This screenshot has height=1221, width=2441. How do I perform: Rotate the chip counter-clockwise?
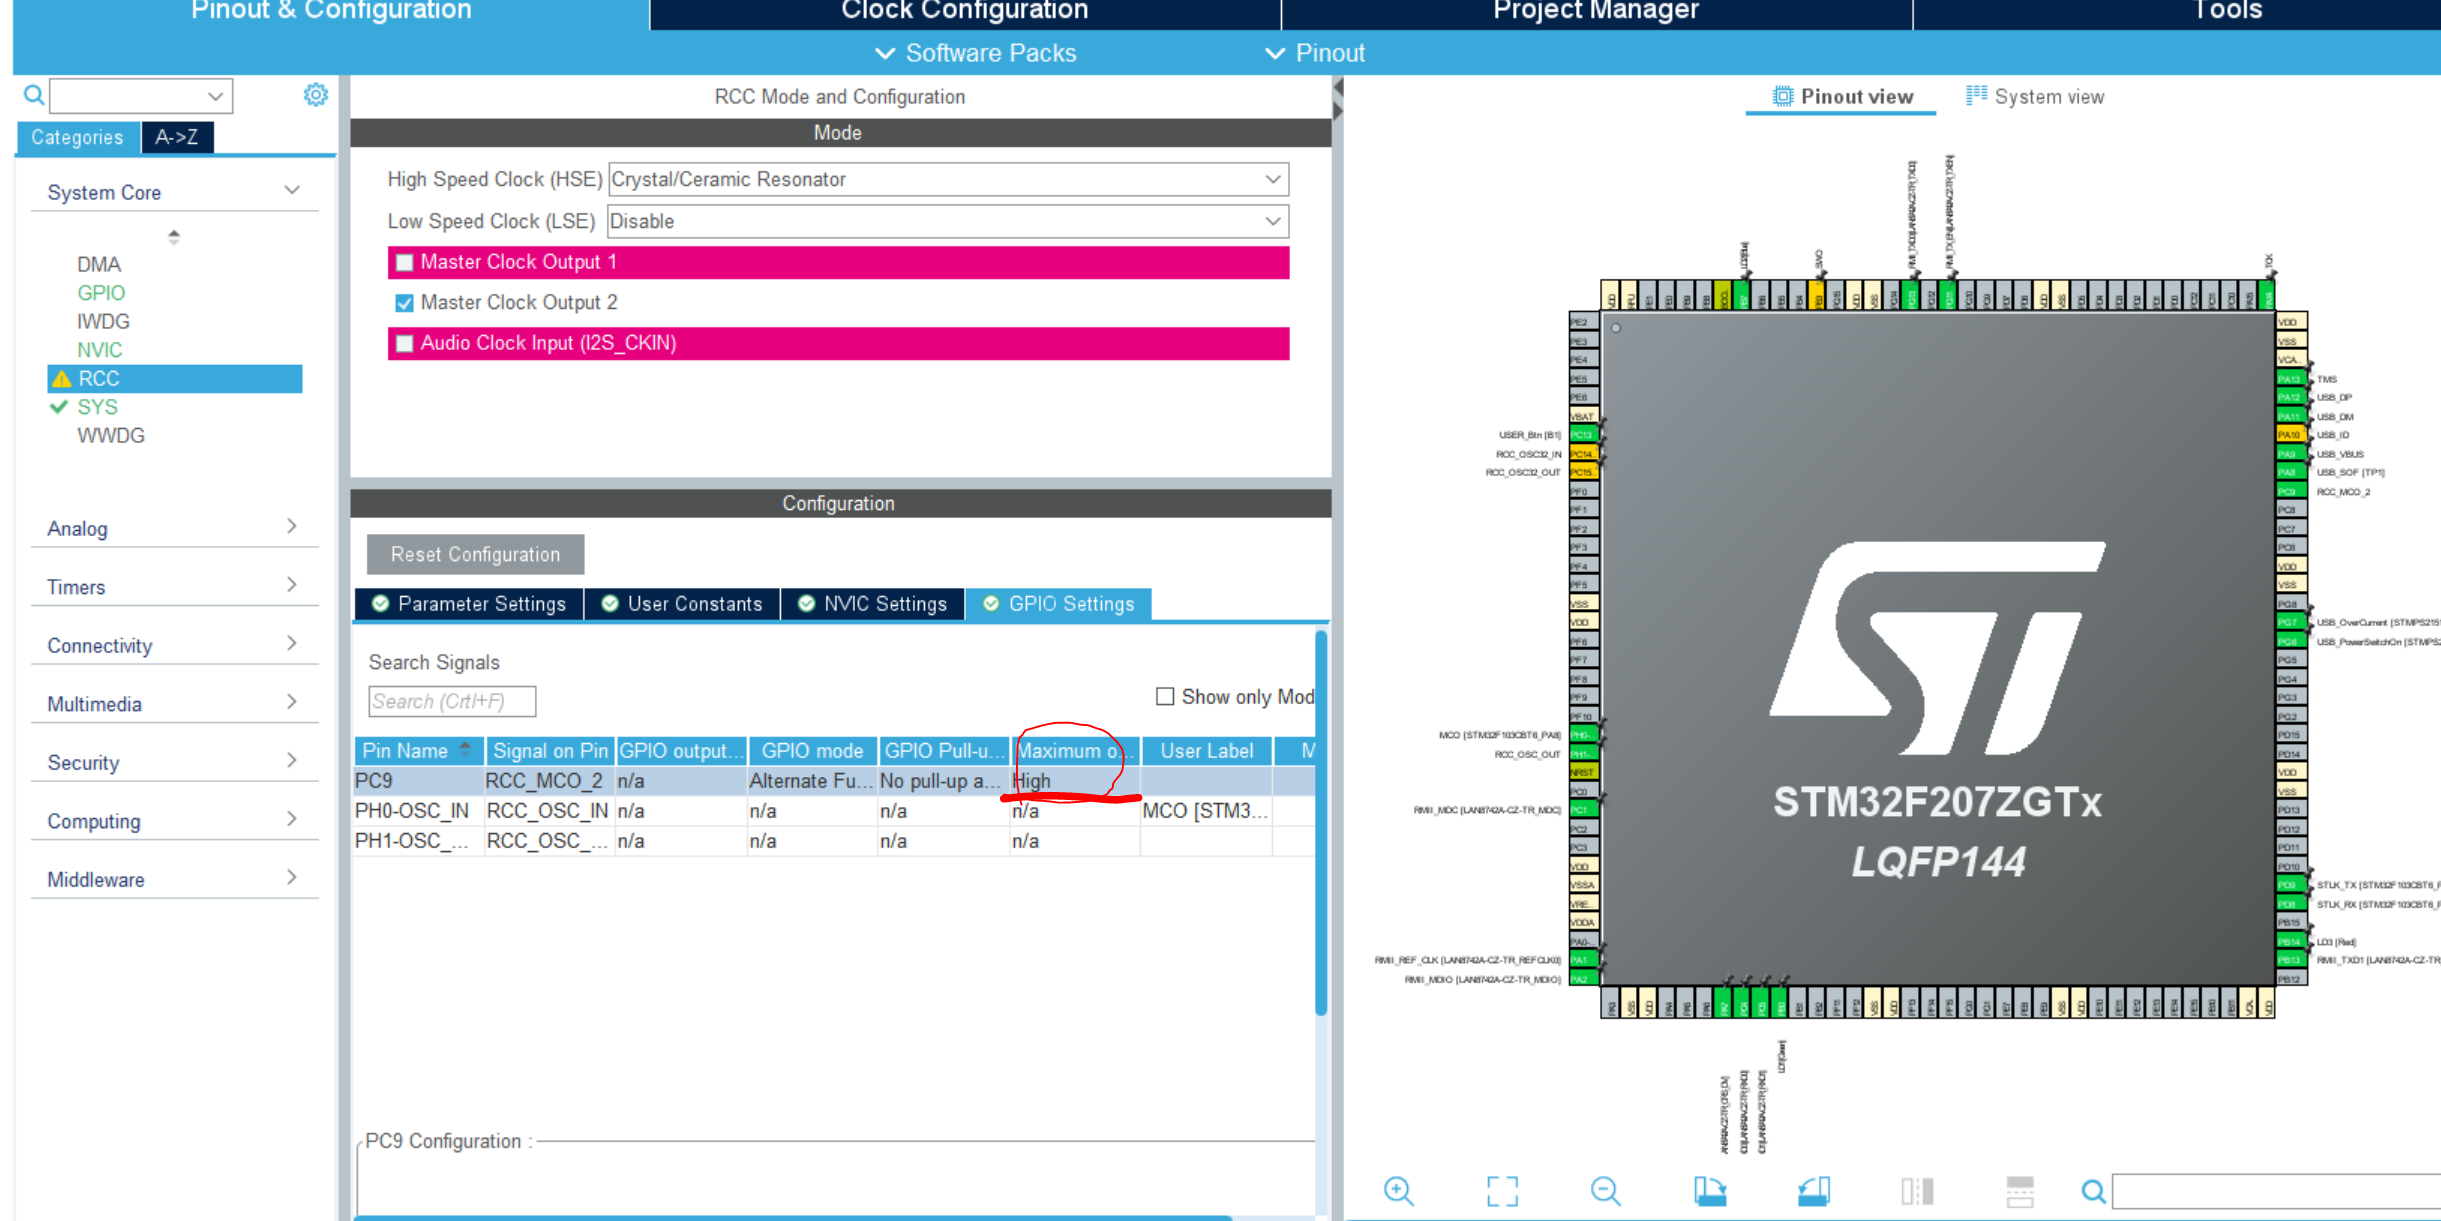1815,1191
